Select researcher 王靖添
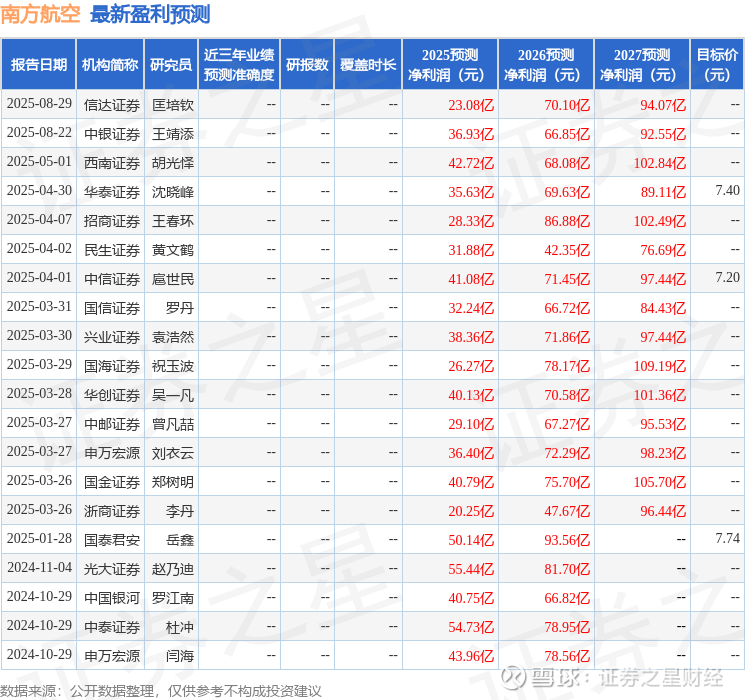 [172, 134]
